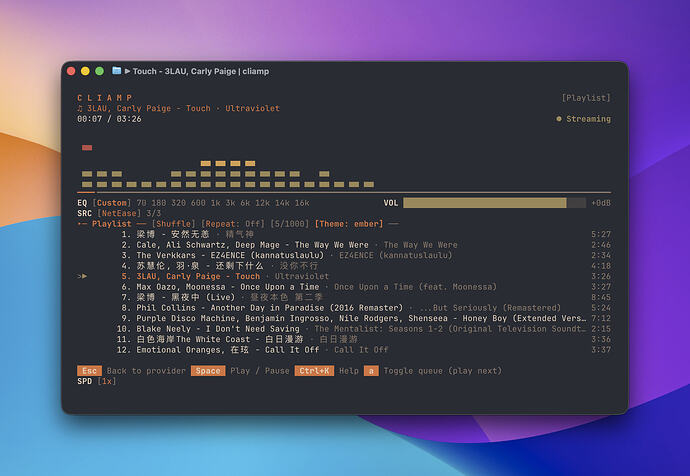Change the [Custom] EQ preset
690x476 pixels.
112,203
